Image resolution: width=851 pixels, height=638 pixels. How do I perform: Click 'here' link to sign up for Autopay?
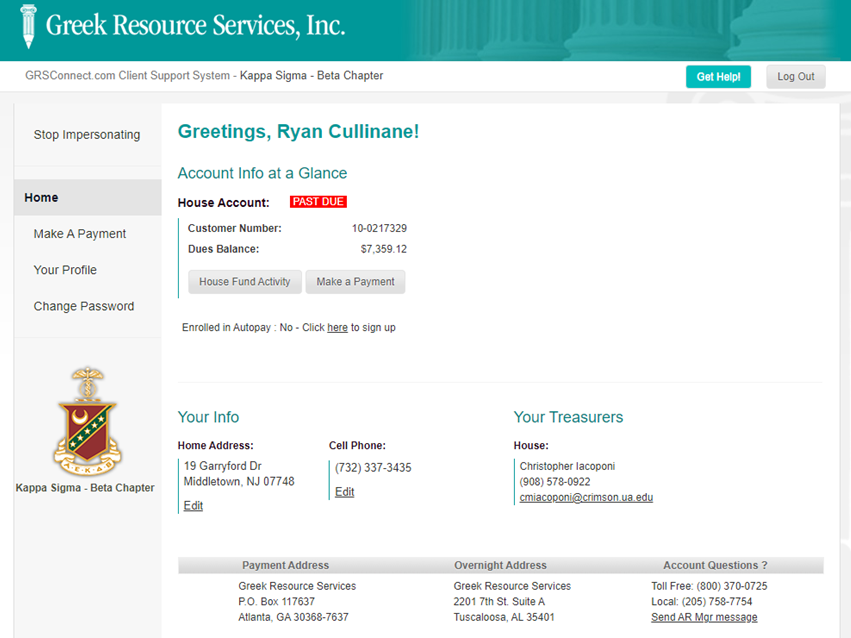(x=337, y=327)
